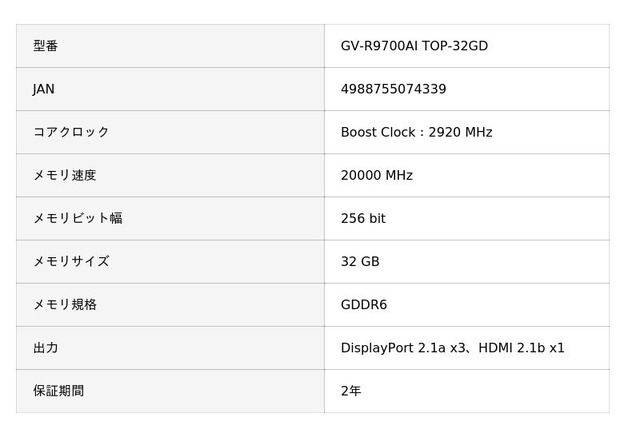Select the GV-R9700AI TOP-32GD model number

(x=414, y=46)
